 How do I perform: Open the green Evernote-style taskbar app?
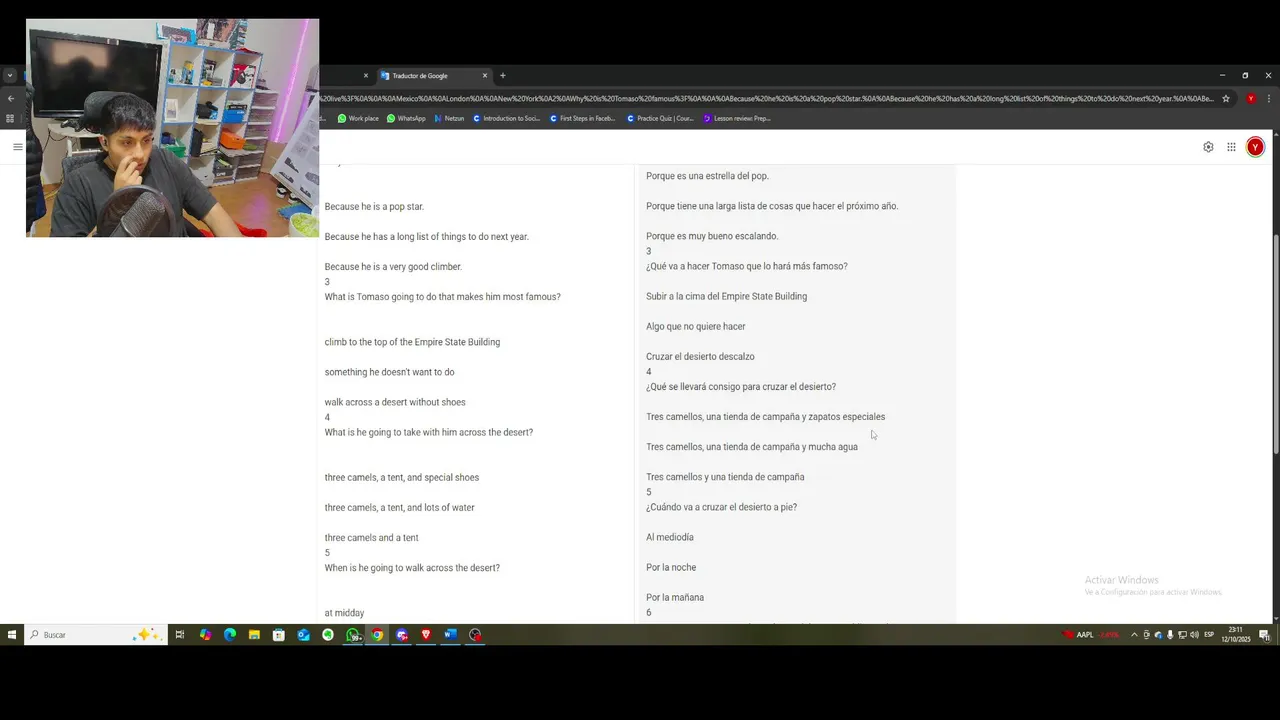(x=328, y=635)
